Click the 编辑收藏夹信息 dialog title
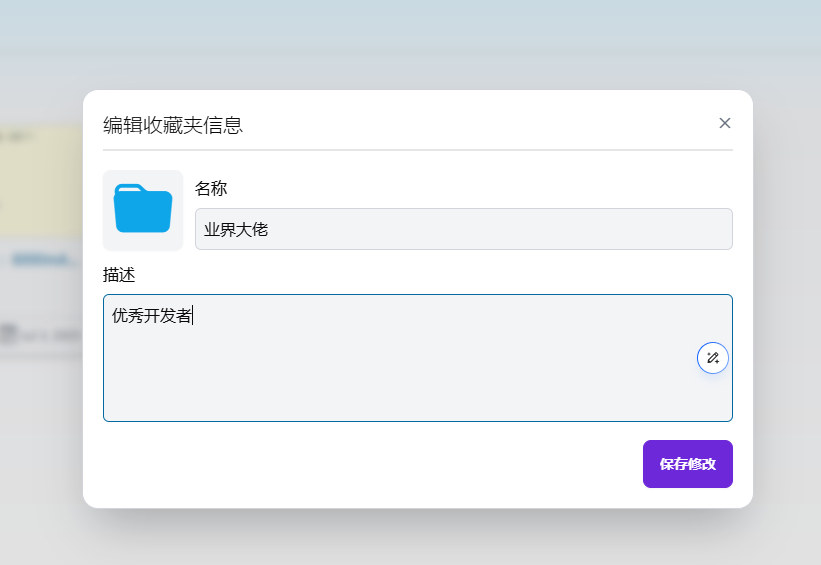821x565 pixels. pos(173,125)
